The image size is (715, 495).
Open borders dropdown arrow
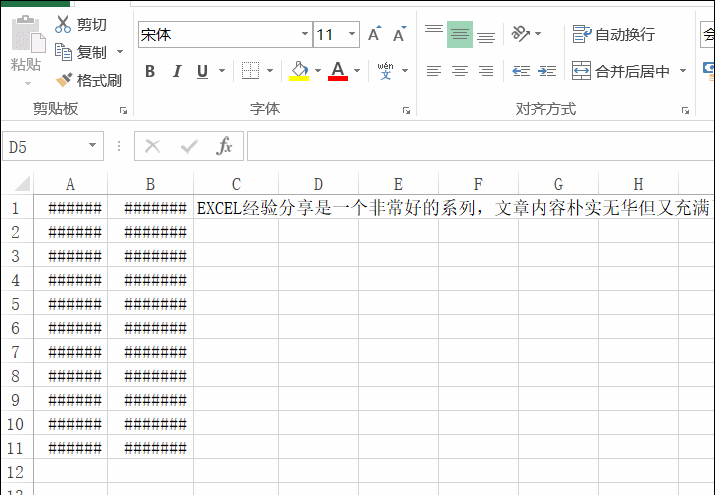(270, 71)
